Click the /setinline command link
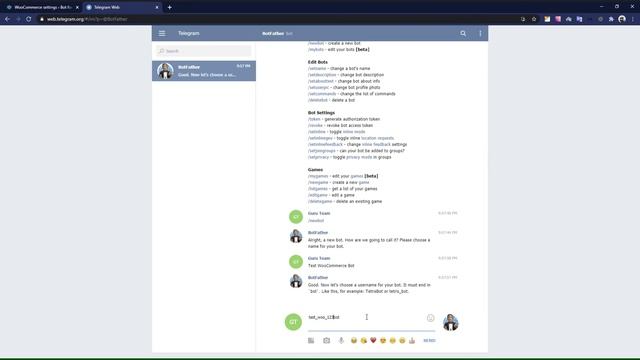This screenshot has width=640, height=360. [x=317, y=132]
